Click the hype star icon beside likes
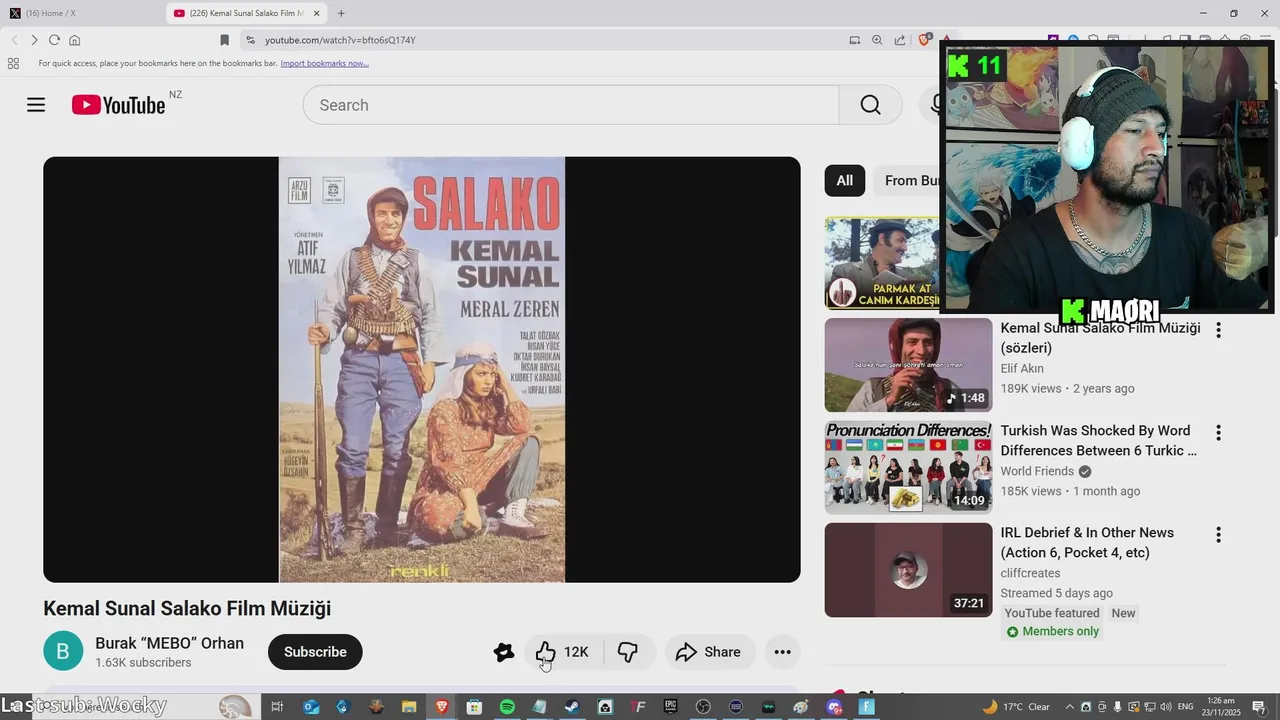Image resolution: width=1280 pixels, height=720 pixels. (504, 652)
